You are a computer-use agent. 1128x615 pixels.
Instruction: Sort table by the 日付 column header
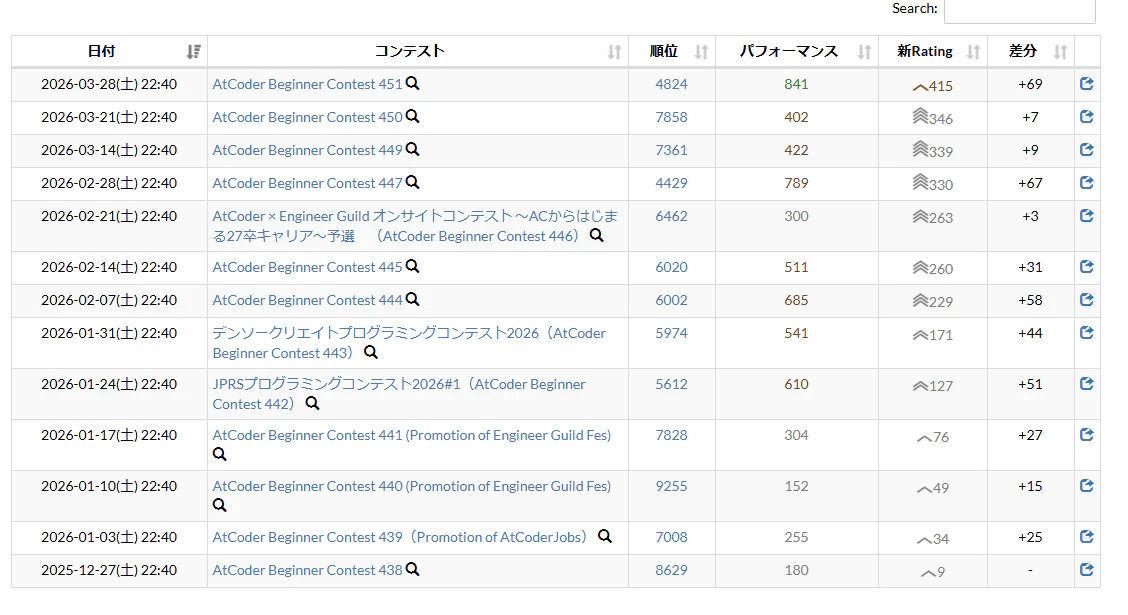109,51
